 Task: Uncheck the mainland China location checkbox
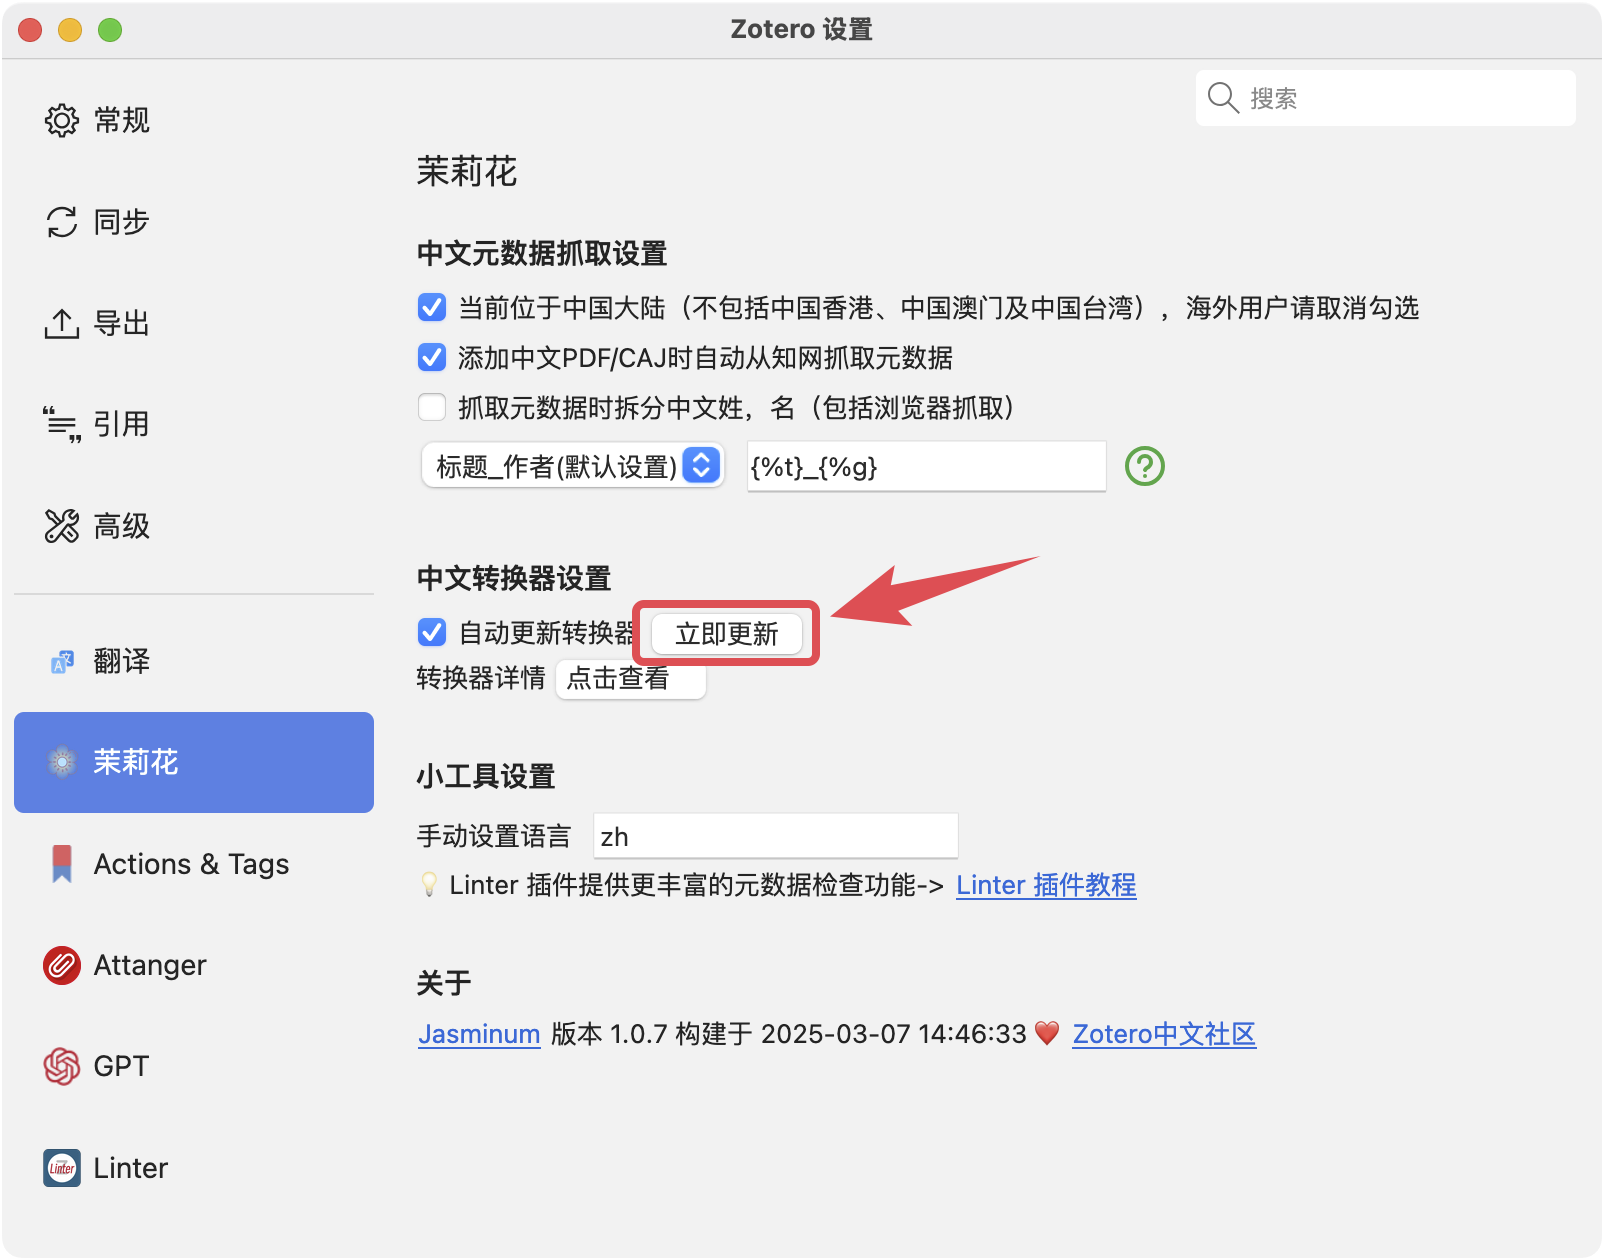[432, 308]
